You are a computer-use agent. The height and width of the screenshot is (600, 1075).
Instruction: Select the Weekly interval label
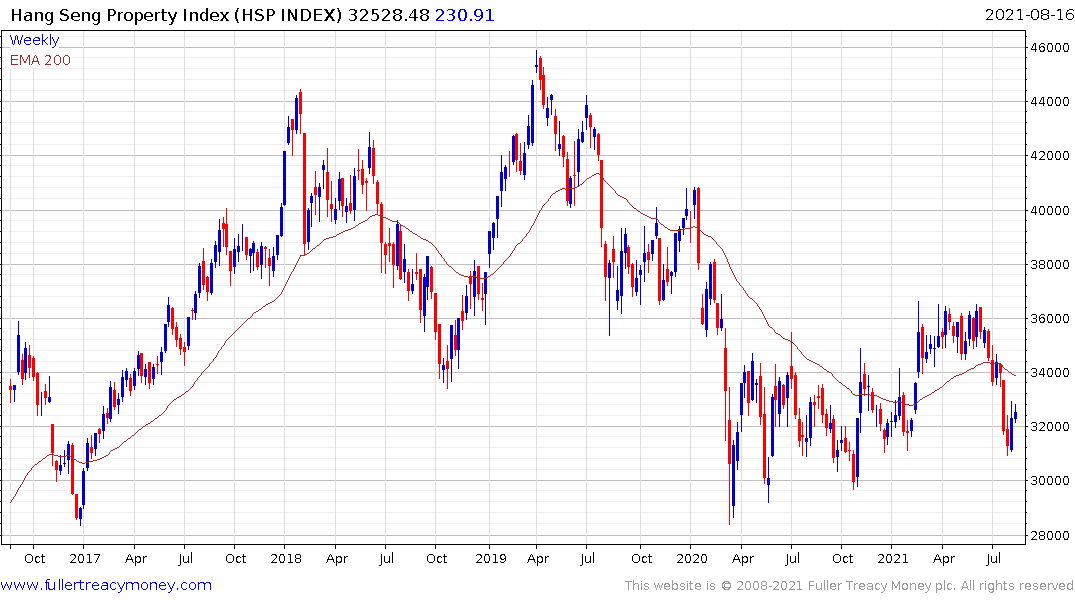point(34,40)
